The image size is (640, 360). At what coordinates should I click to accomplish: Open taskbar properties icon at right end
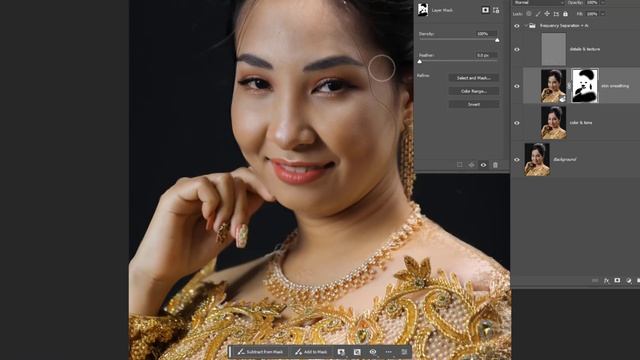click(404, 352)
